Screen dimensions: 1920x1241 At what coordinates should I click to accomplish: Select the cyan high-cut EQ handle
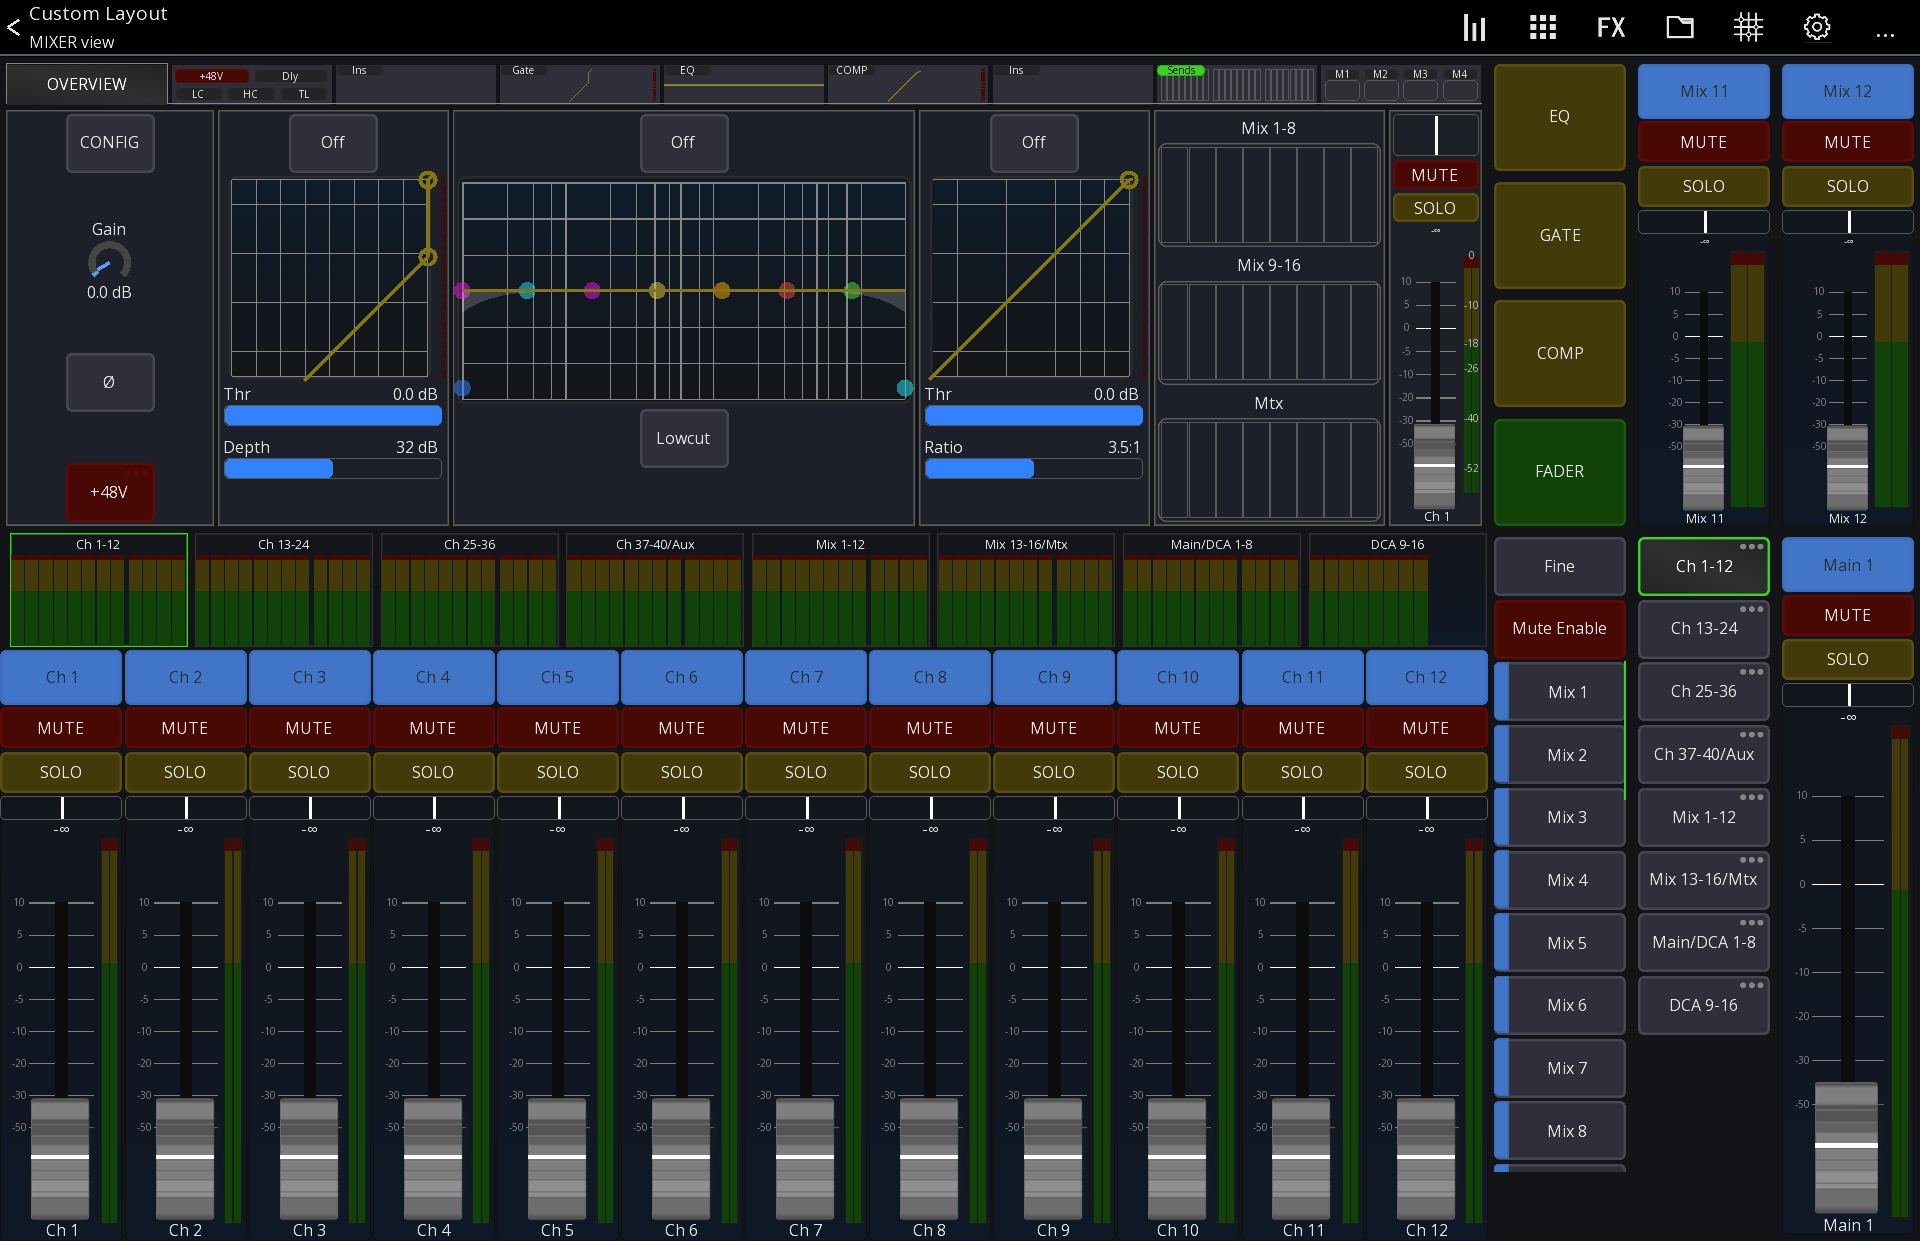click(905, 388)
